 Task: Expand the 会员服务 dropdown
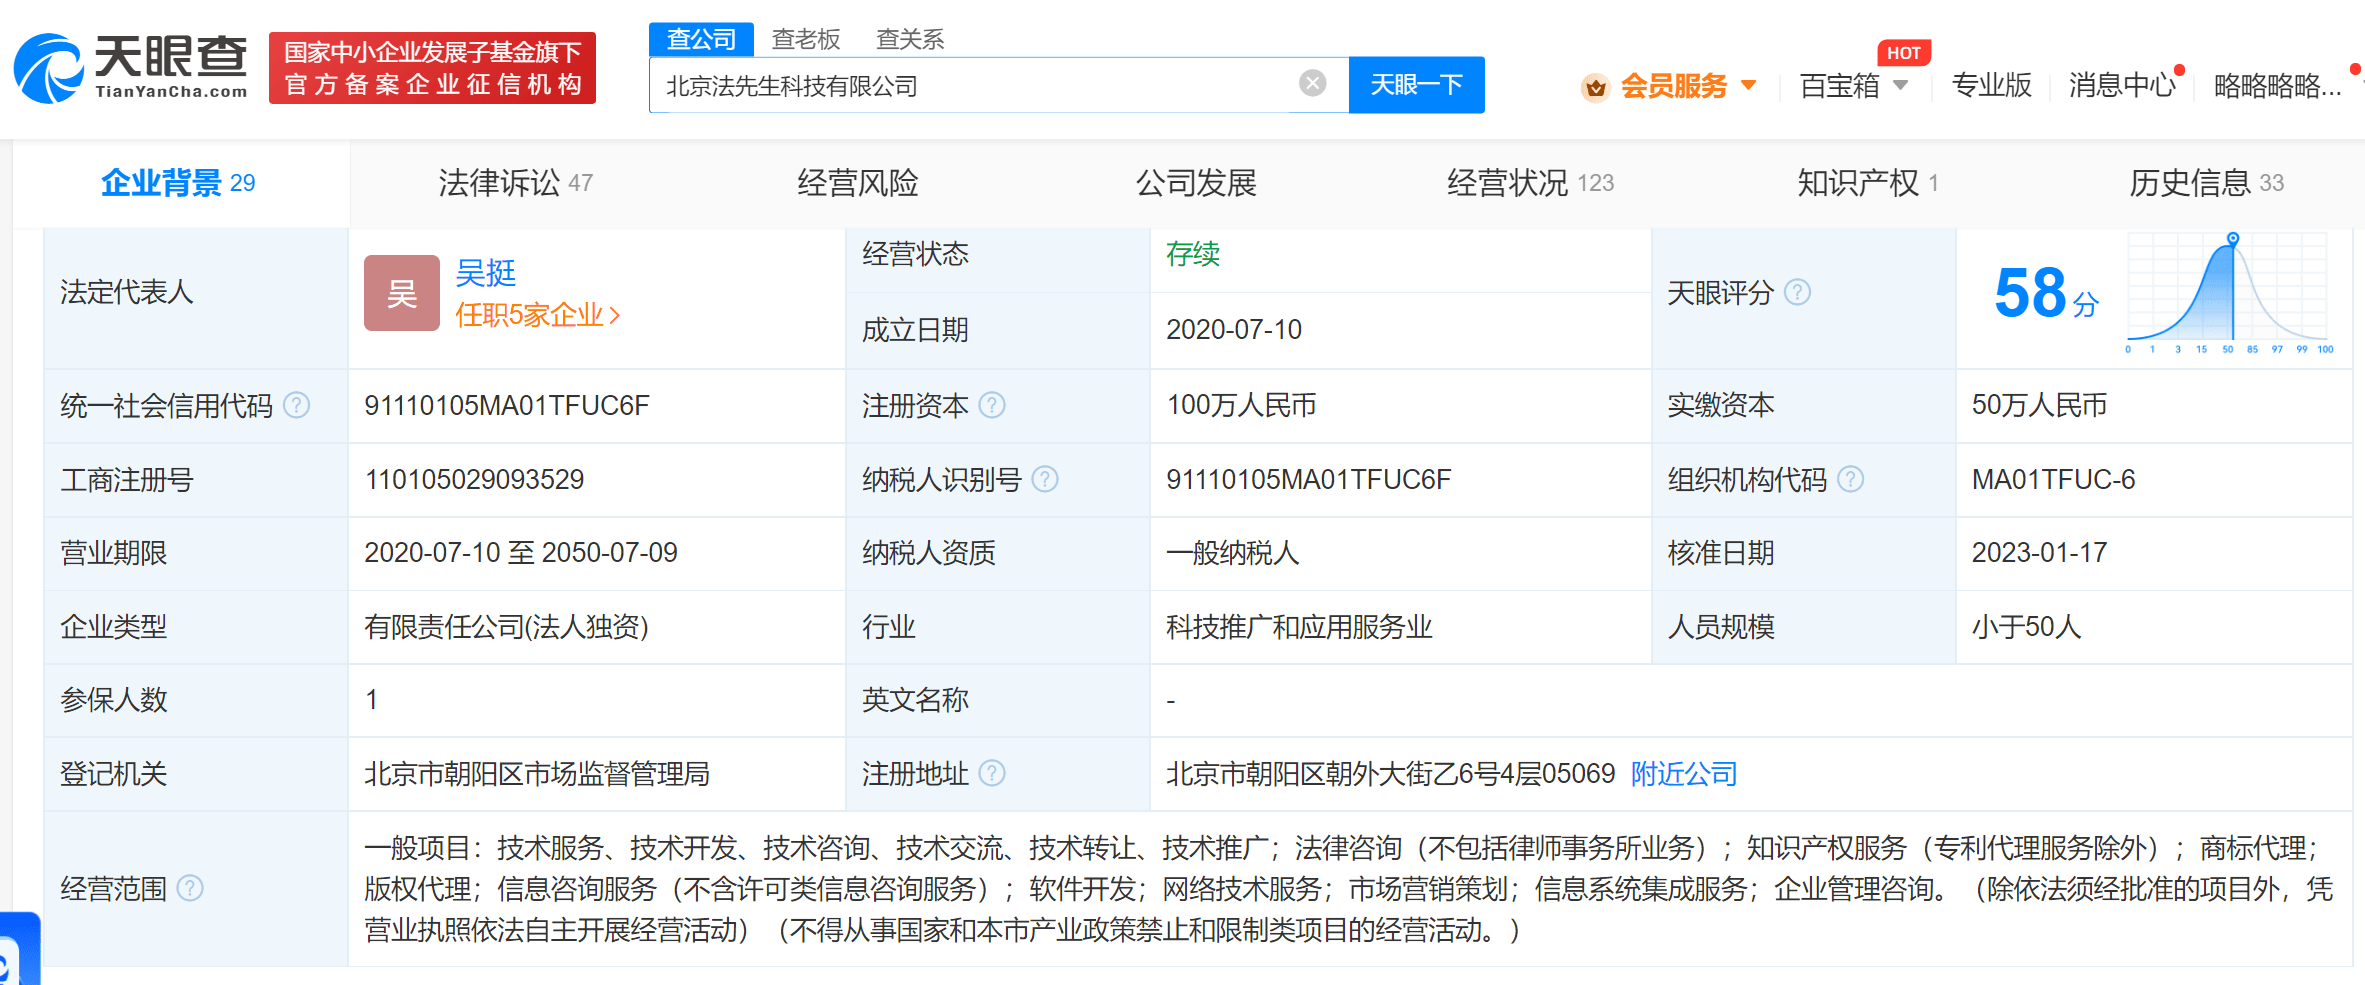pyautogui.click(x=1749, y=85)
